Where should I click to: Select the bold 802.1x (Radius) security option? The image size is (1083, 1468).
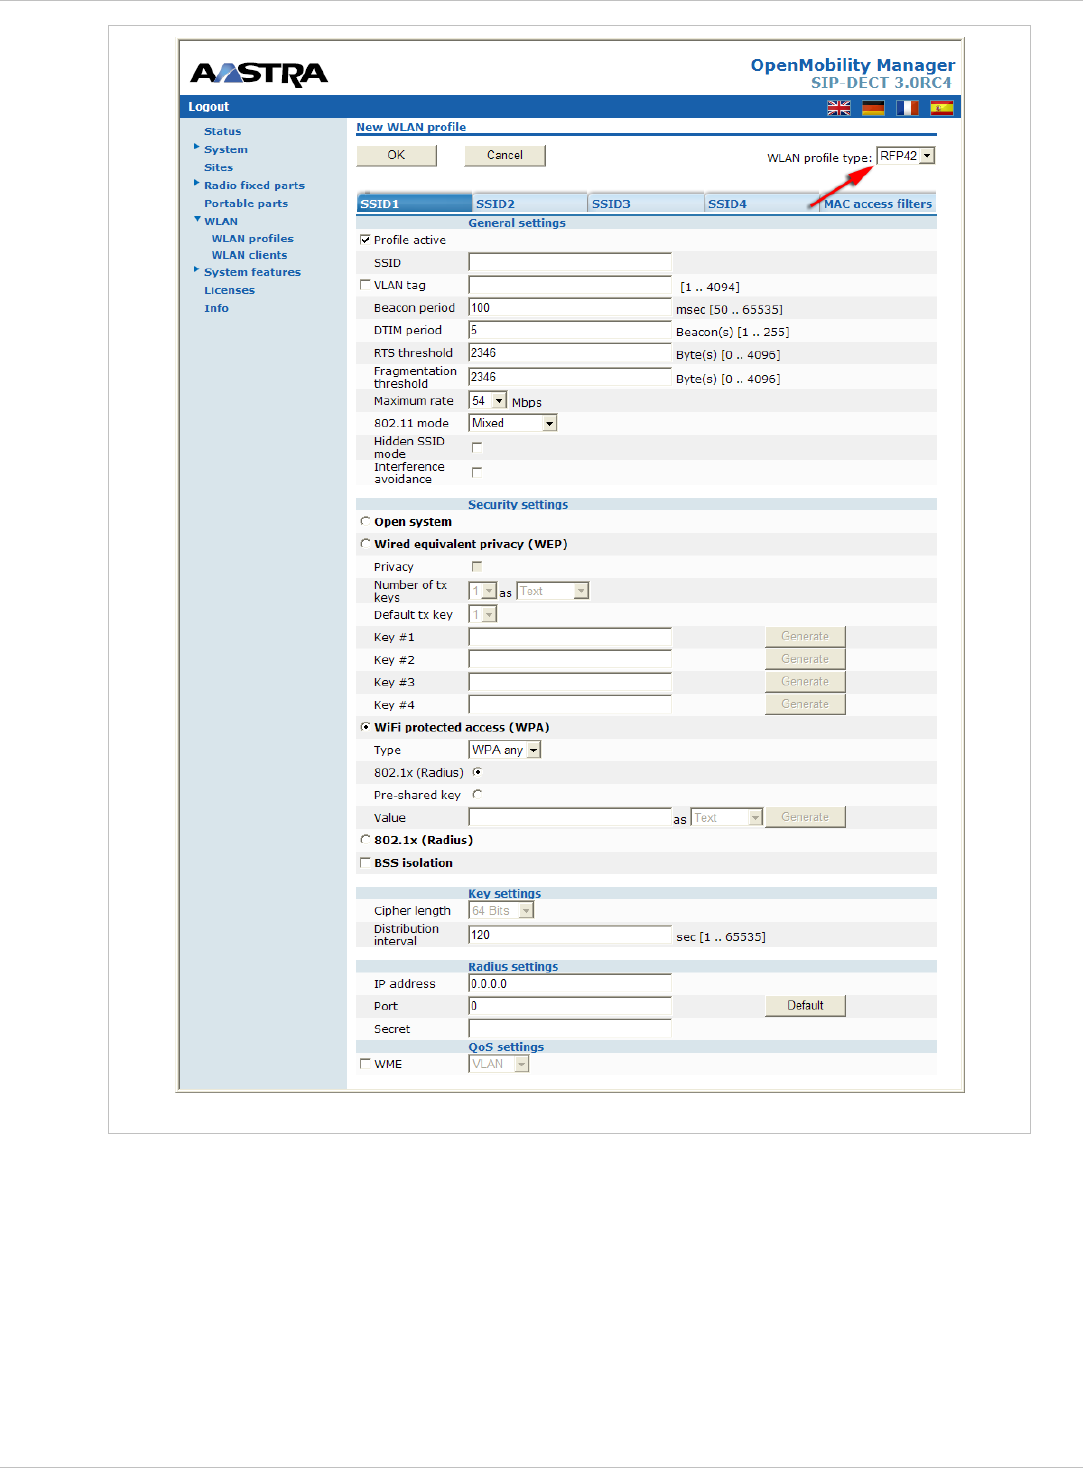tap(365, 840)
